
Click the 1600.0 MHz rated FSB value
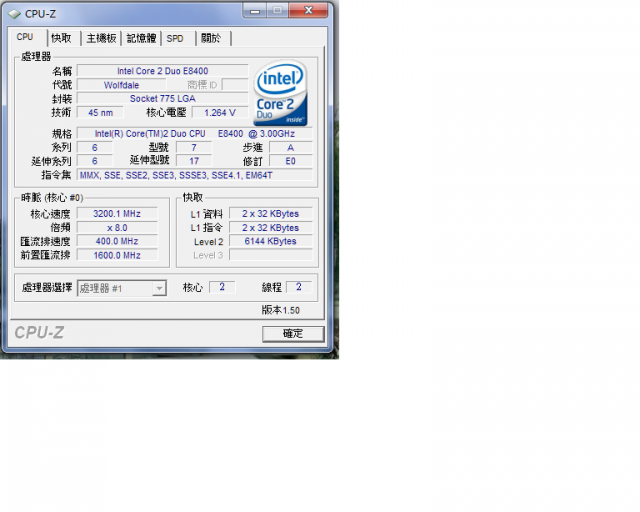(117, 256)
